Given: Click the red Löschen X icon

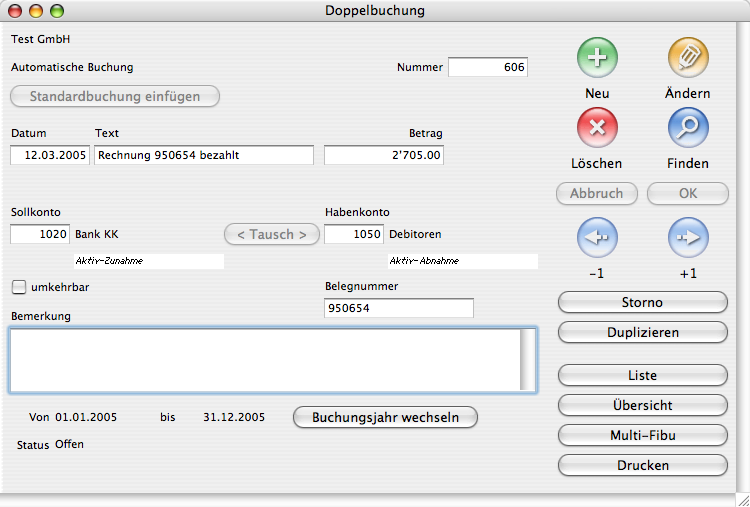Looking at the screenshot, I should [x=597, y=128].
